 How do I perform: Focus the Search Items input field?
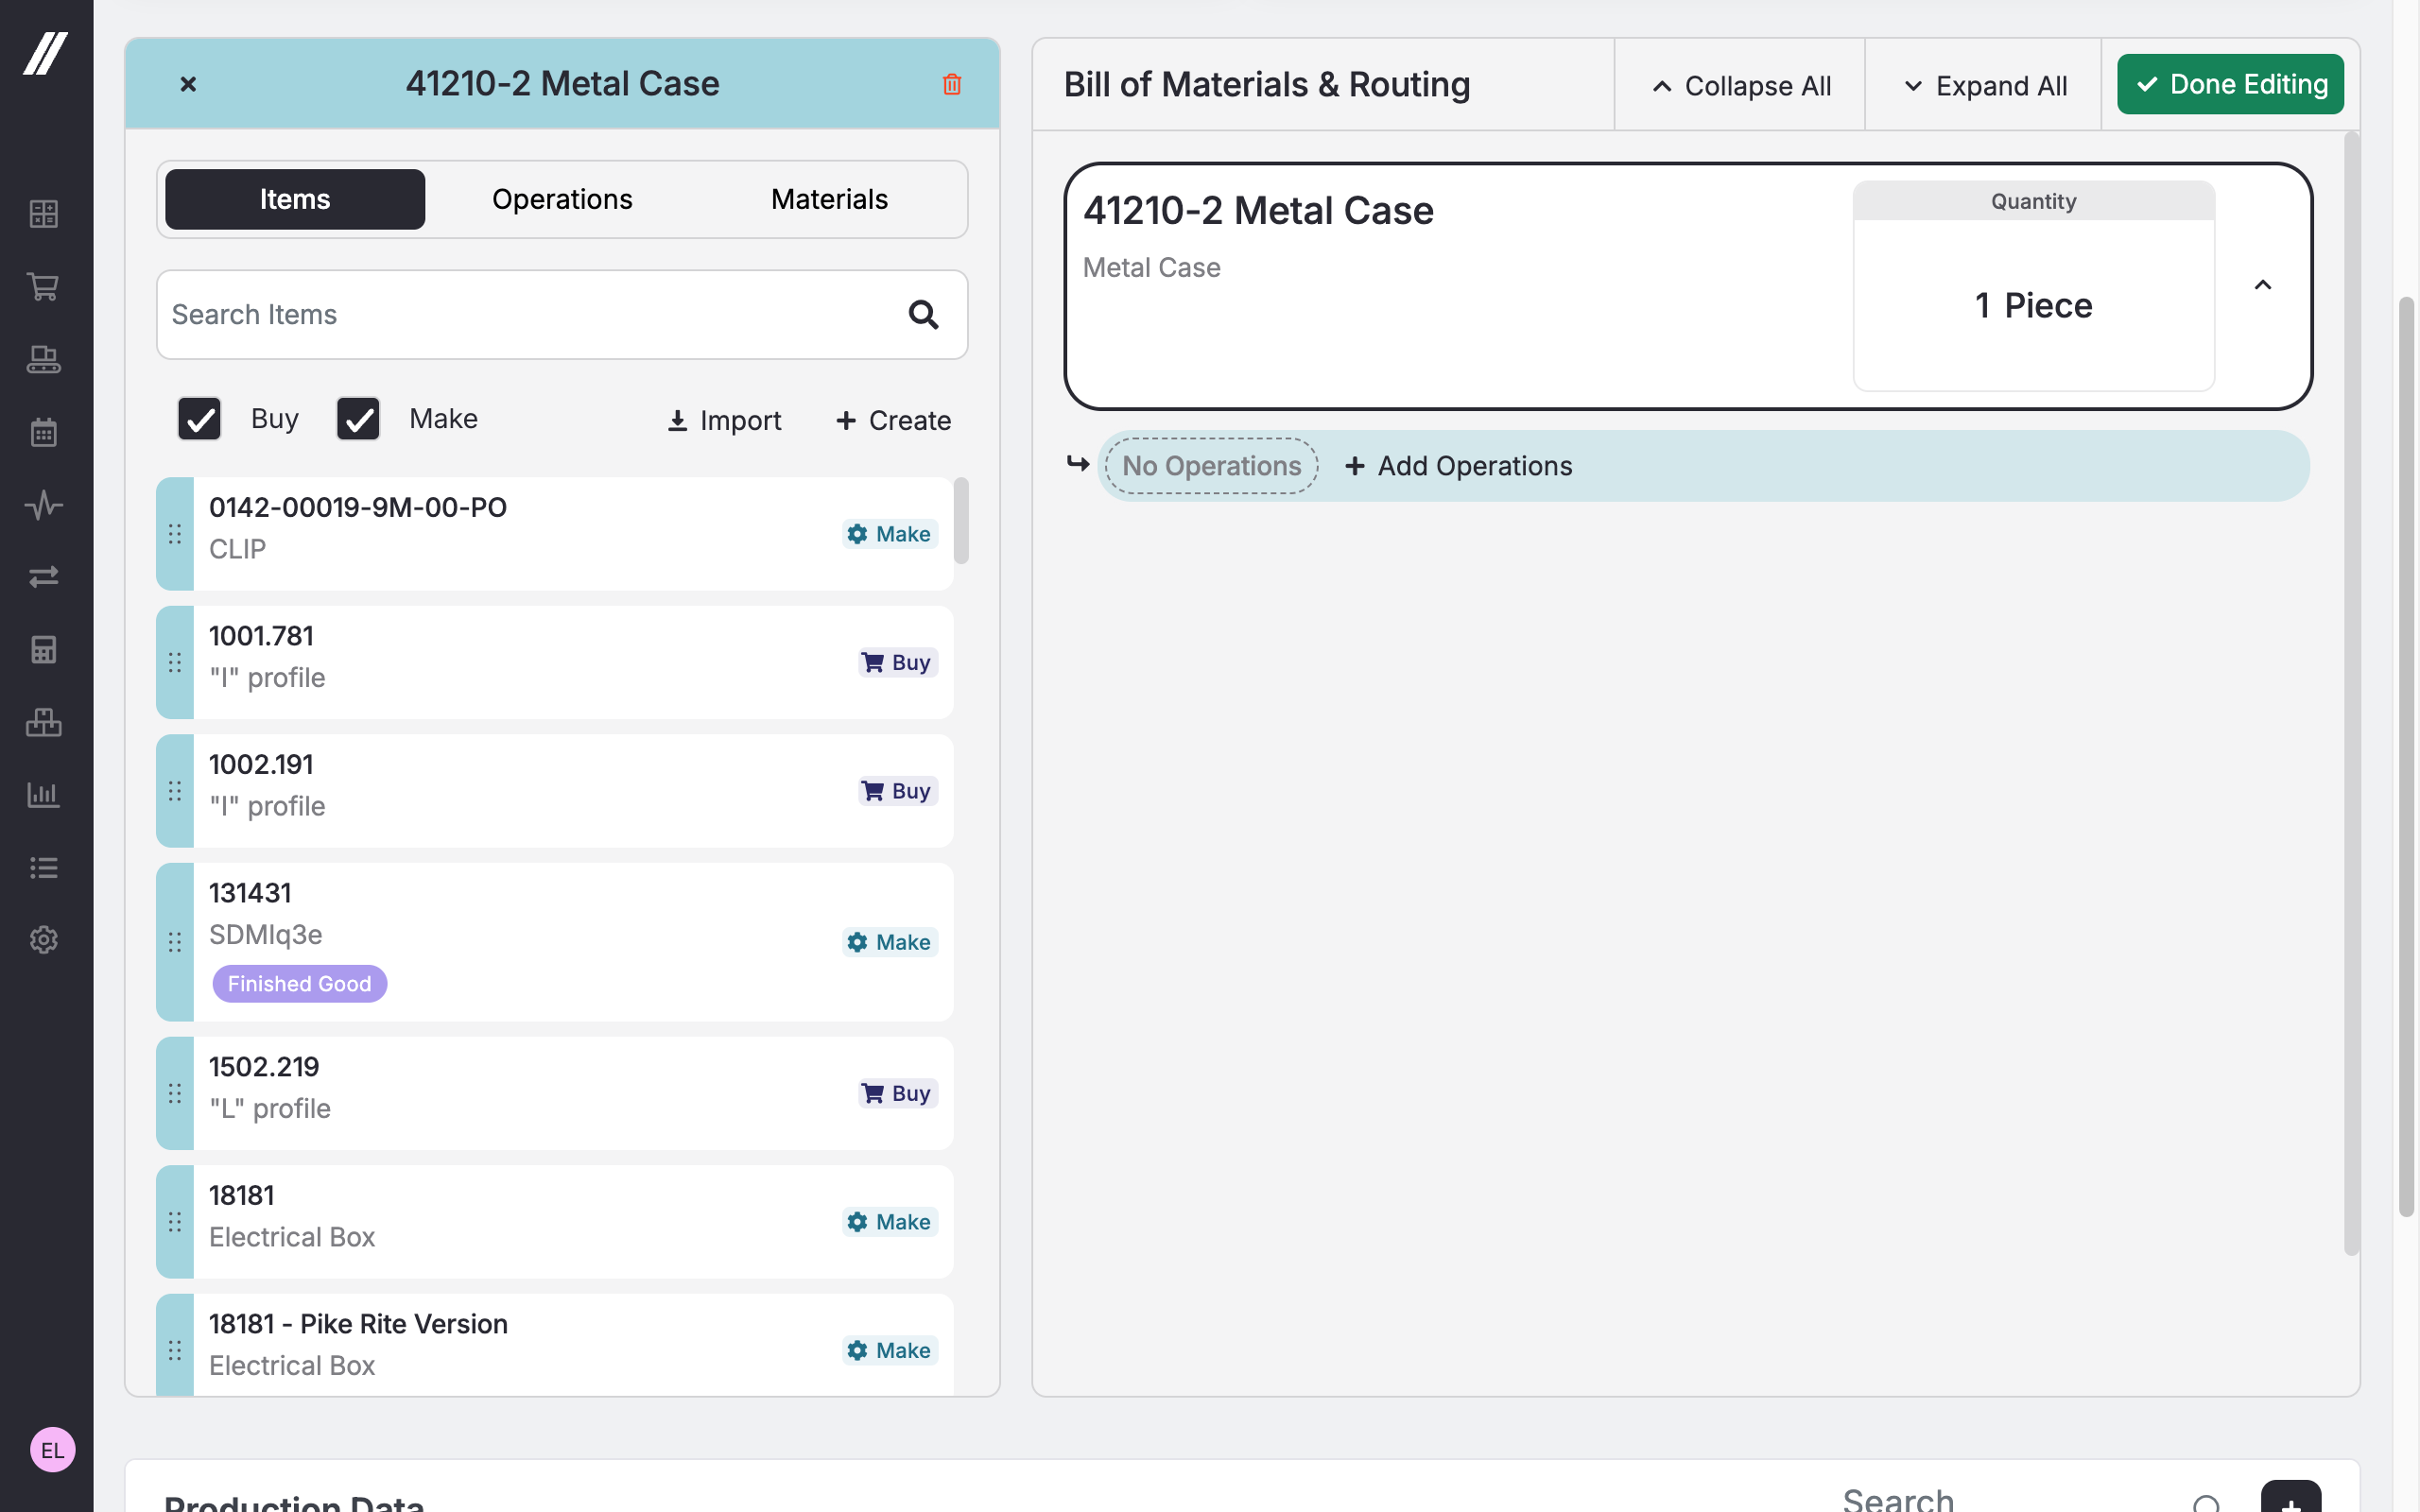520,315
